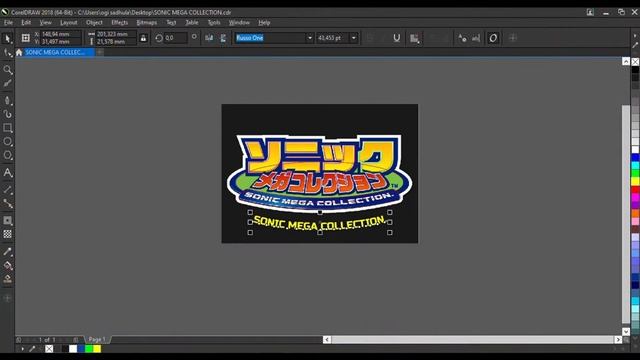Click the property bar quick customize plus
This screenshot has width=640, height=360.
[x=513, y=38]
